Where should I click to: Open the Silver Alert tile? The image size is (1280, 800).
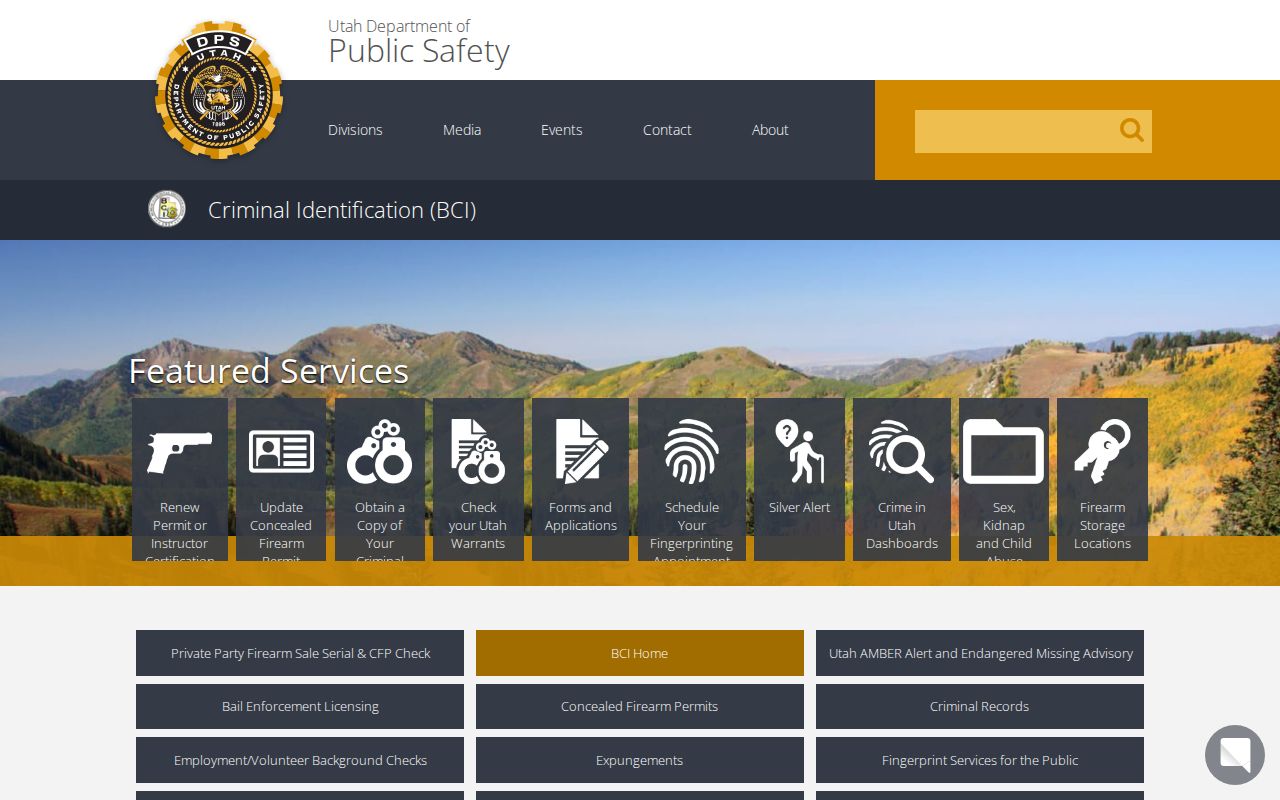point(799,479)
